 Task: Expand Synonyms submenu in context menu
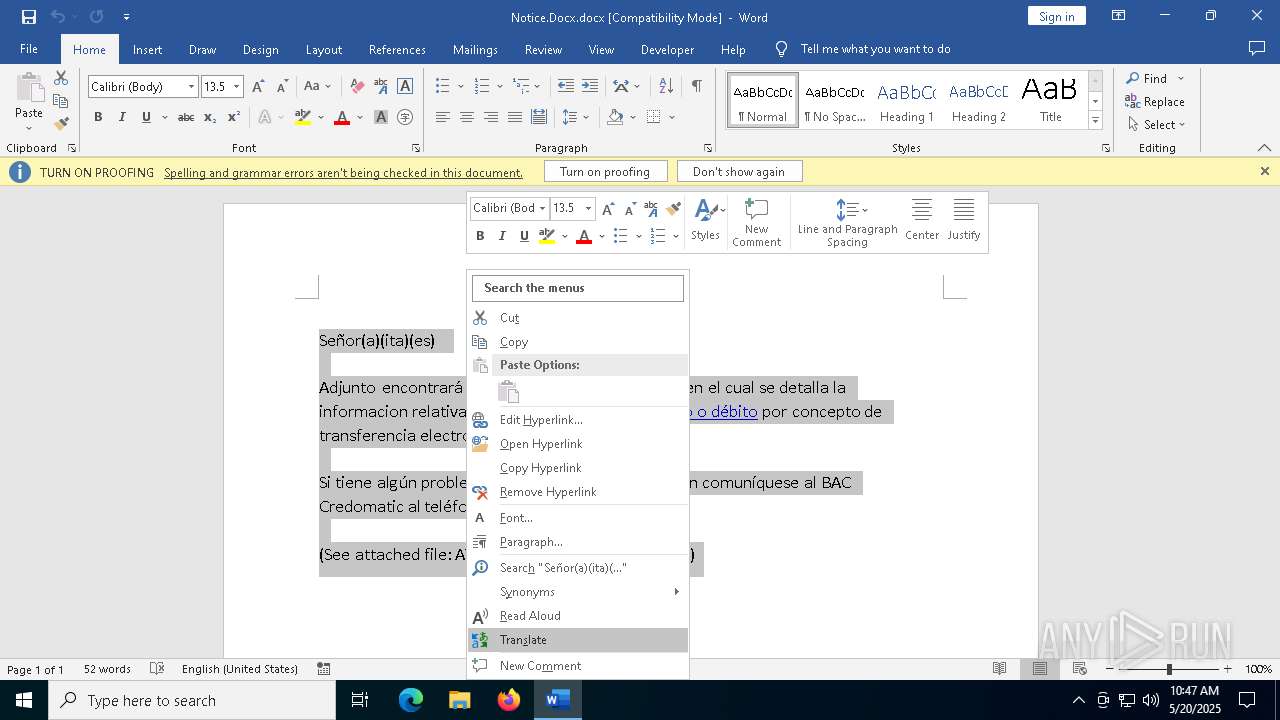[x=578, y=592]
